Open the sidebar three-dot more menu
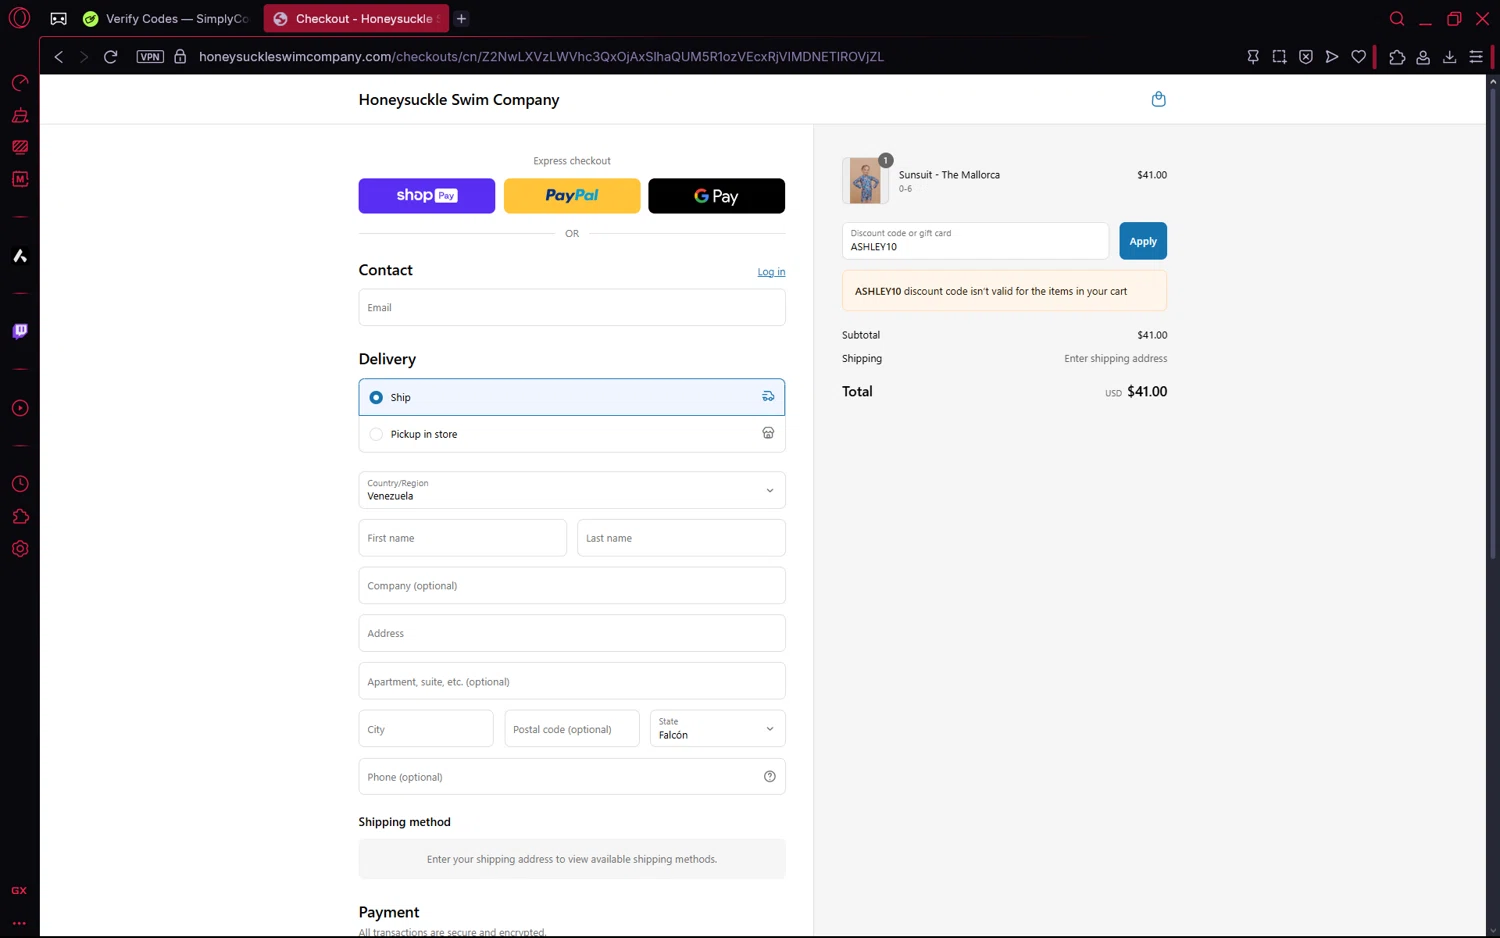The width and height of the screenshot is (1500, 938). (19, 923)
